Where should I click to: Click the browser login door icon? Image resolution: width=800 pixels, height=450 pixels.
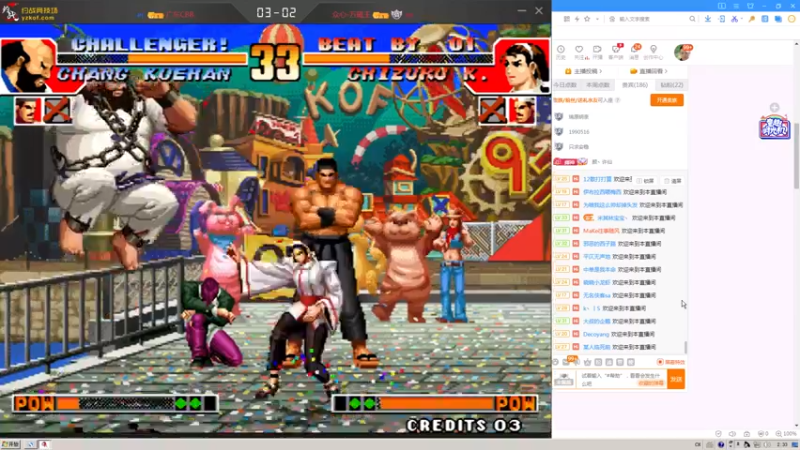721,19
